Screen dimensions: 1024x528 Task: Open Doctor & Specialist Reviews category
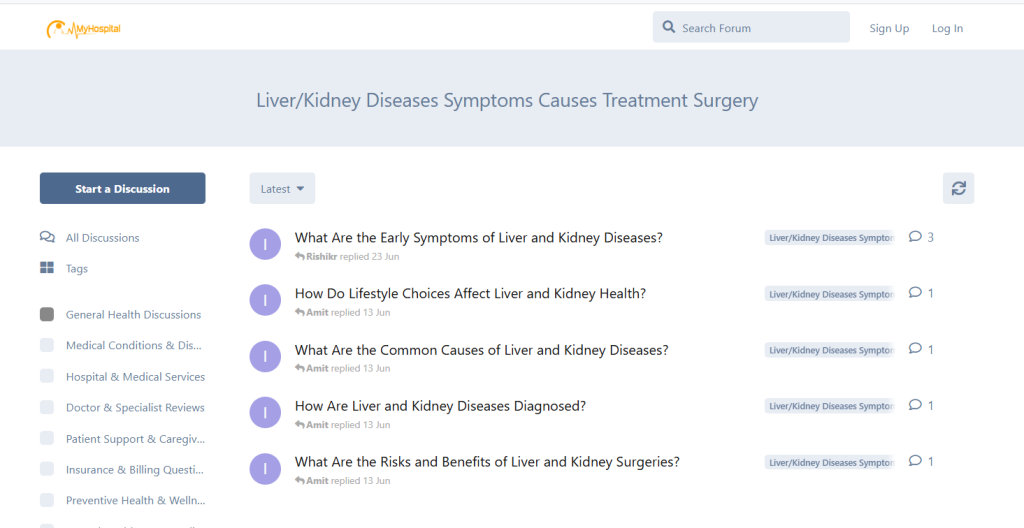(x=135, y=408)
